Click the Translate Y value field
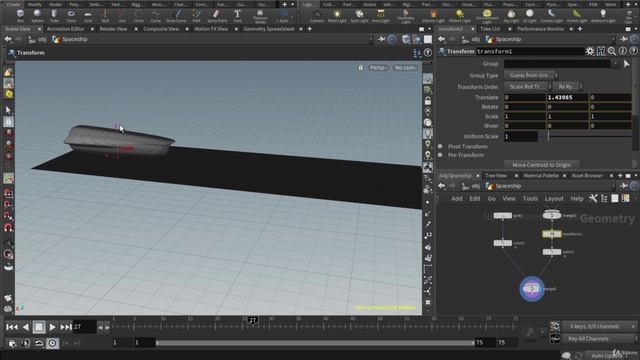This screenshot has width=640, height=360. click(x=567, y=97)
